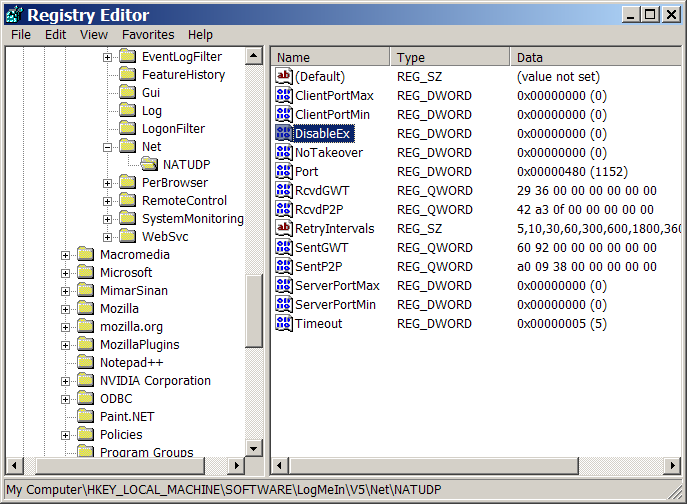
Task: Collapse the Net registry key
Action: (x=108, y=147)
